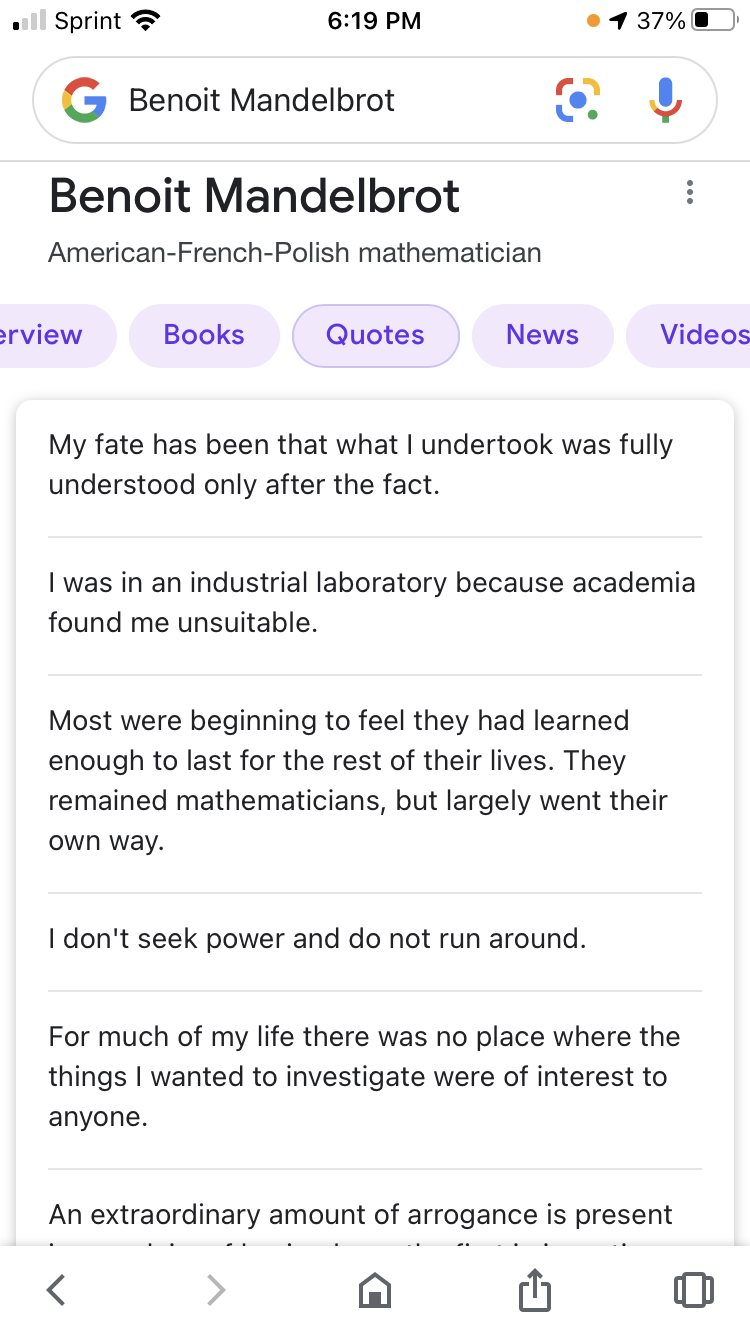Start voice search with microphone icon
The width and height of the screenshot is (750, 1334).
tap(664, 100)
